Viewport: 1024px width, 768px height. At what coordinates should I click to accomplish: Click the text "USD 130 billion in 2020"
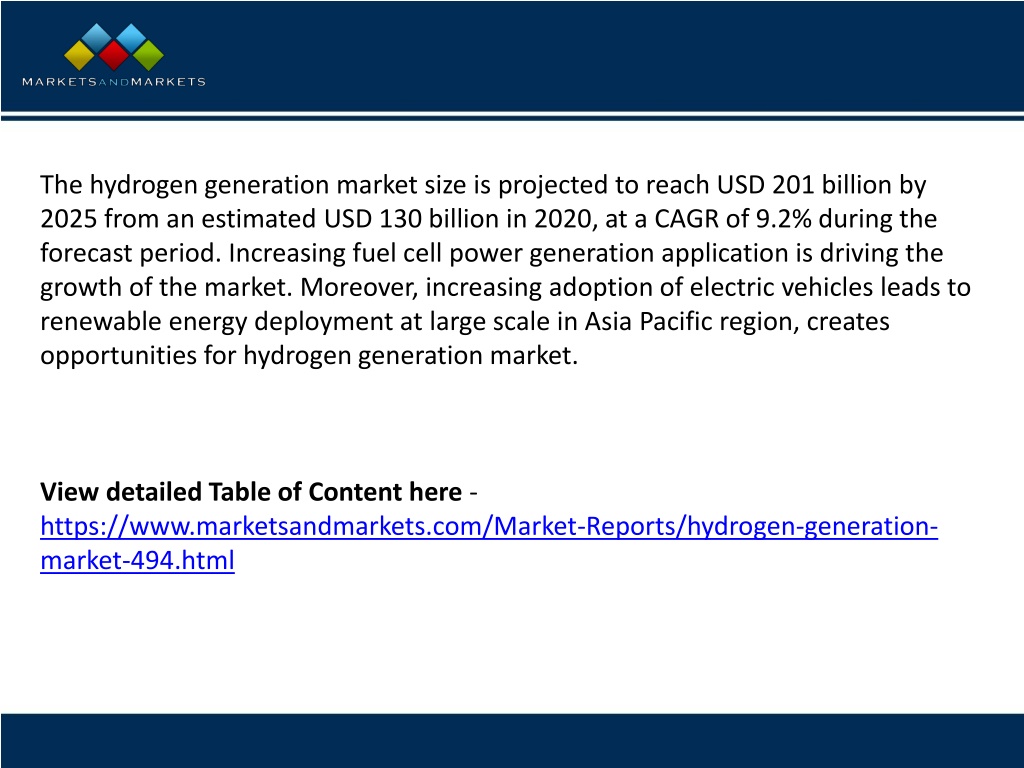click(x=458, y=219)
